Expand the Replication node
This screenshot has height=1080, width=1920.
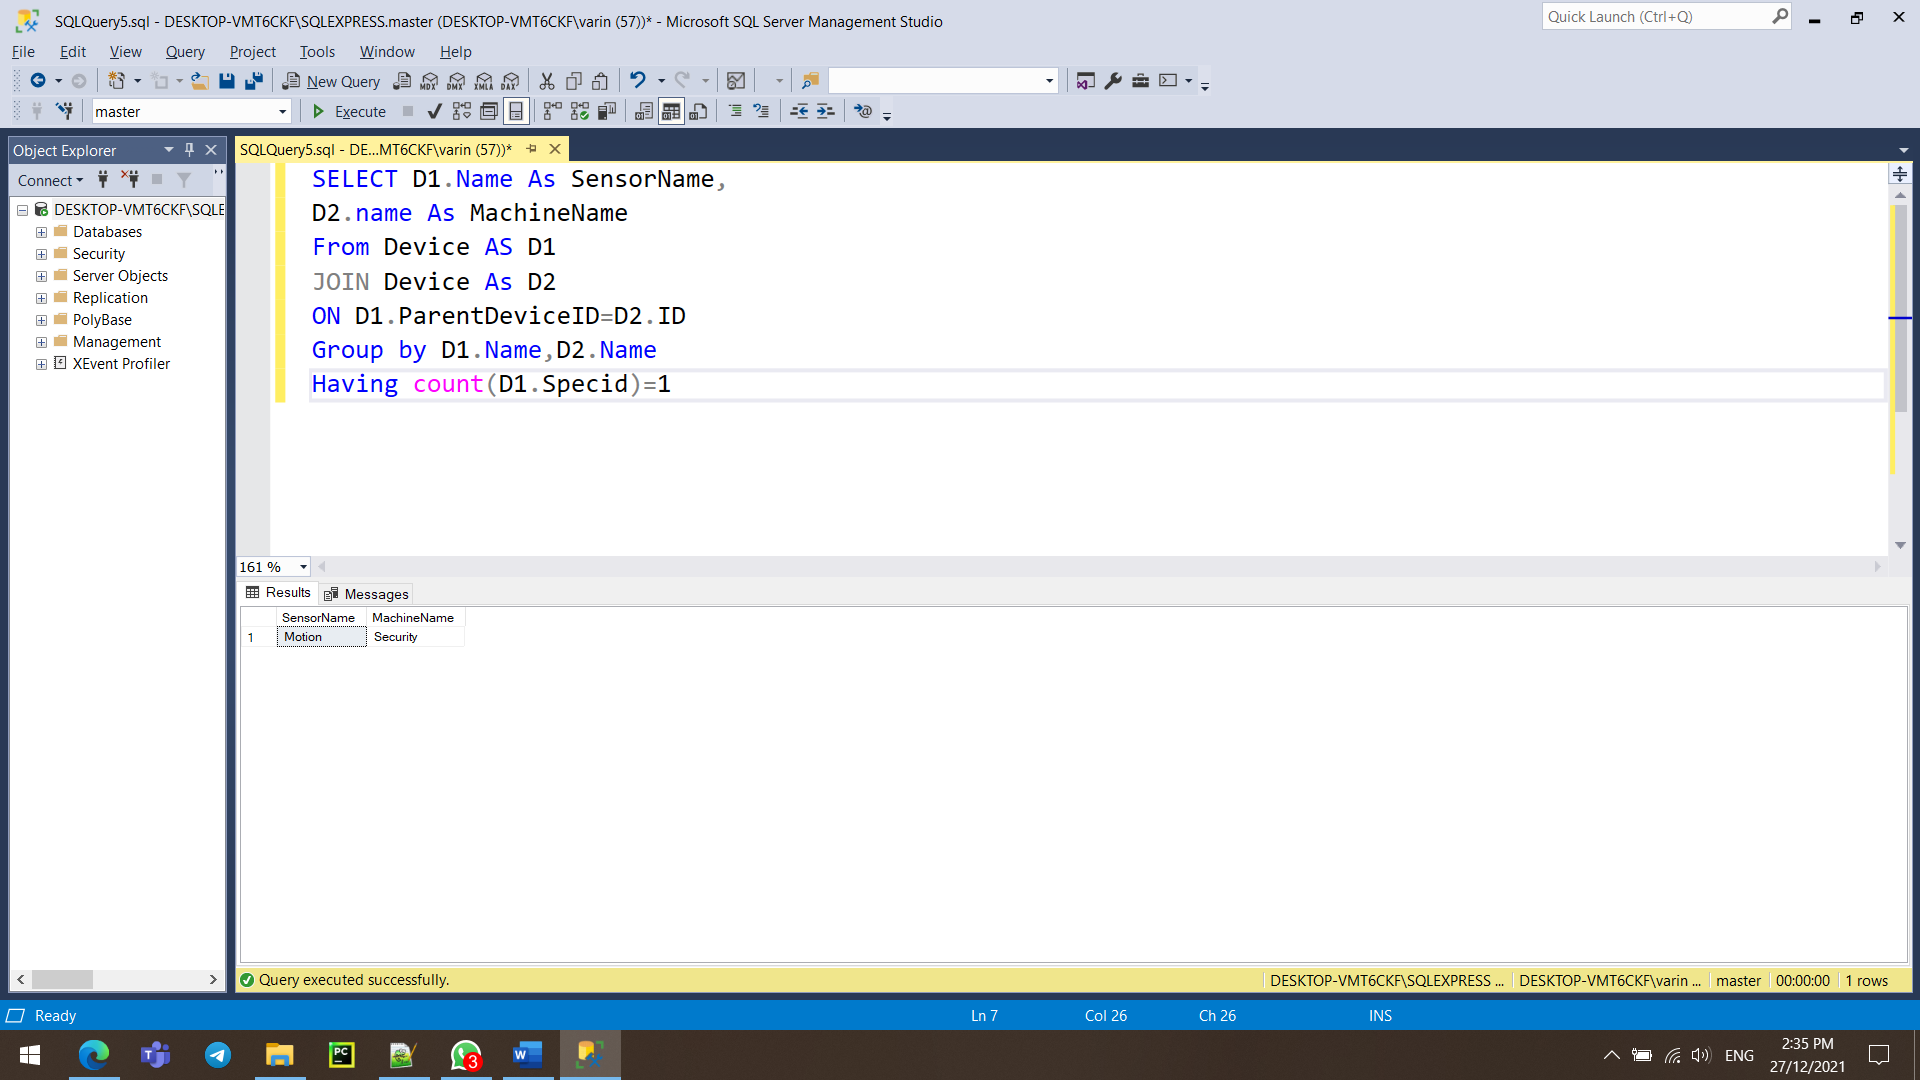coord(41,298)
